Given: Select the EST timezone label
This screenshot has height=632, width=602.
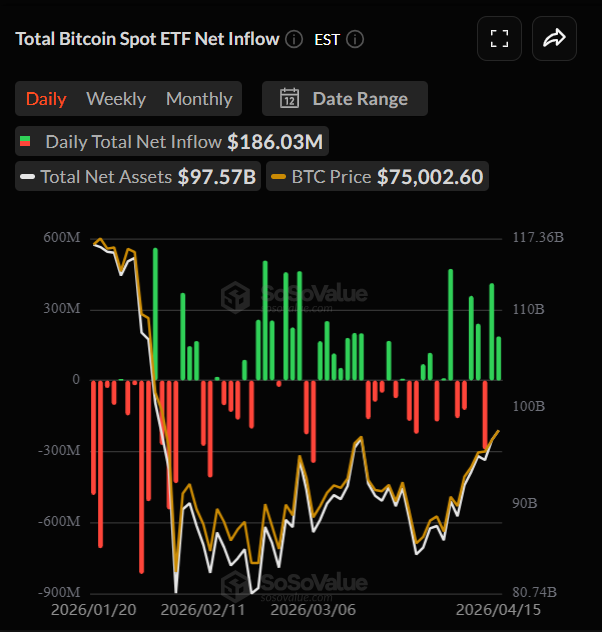Looking at the screenshot, I should (326, 40).
